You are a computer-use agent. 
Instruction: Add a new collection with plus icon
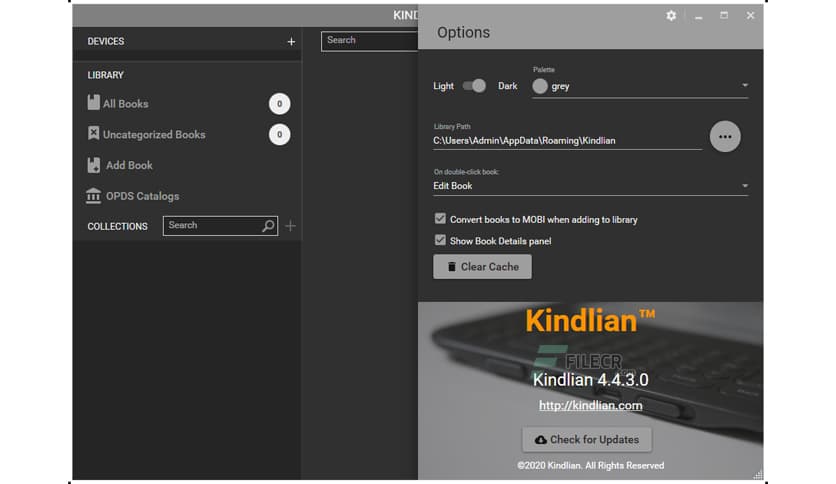pyautogui.click(x=290, y=226)
